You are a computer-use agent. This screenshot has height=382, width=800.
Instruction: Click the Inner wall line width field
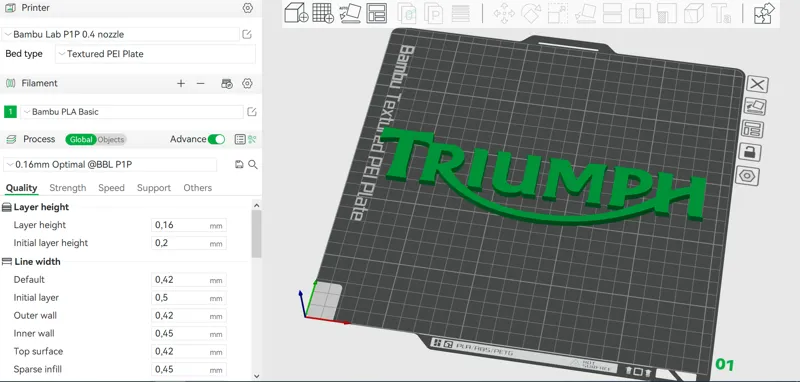click(189, 334)
